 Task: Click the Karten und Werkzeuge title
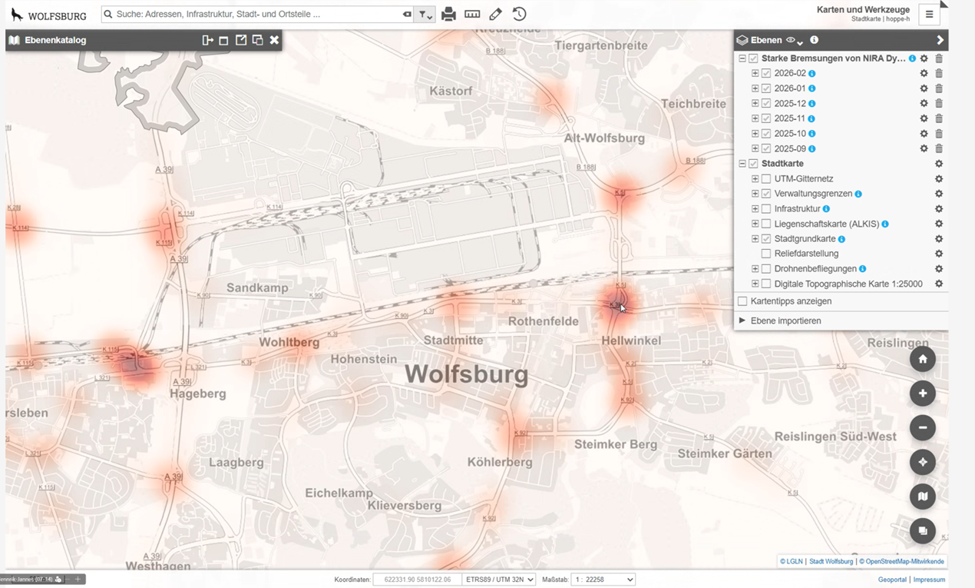863,9
